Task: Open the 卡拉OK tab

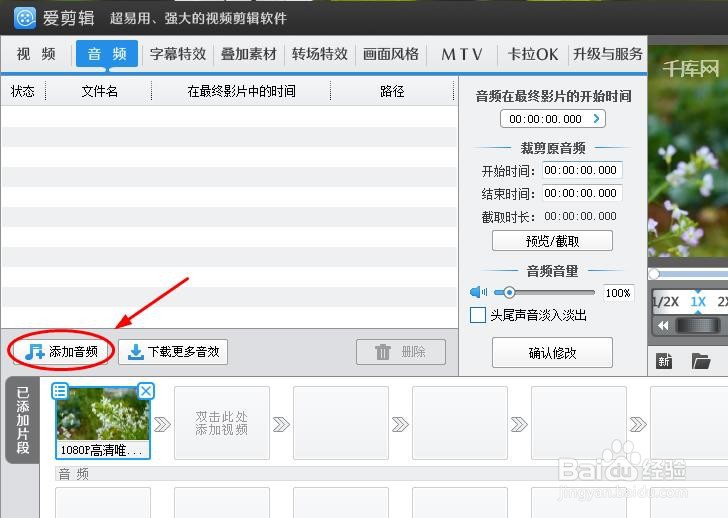Action: (533, 54)
